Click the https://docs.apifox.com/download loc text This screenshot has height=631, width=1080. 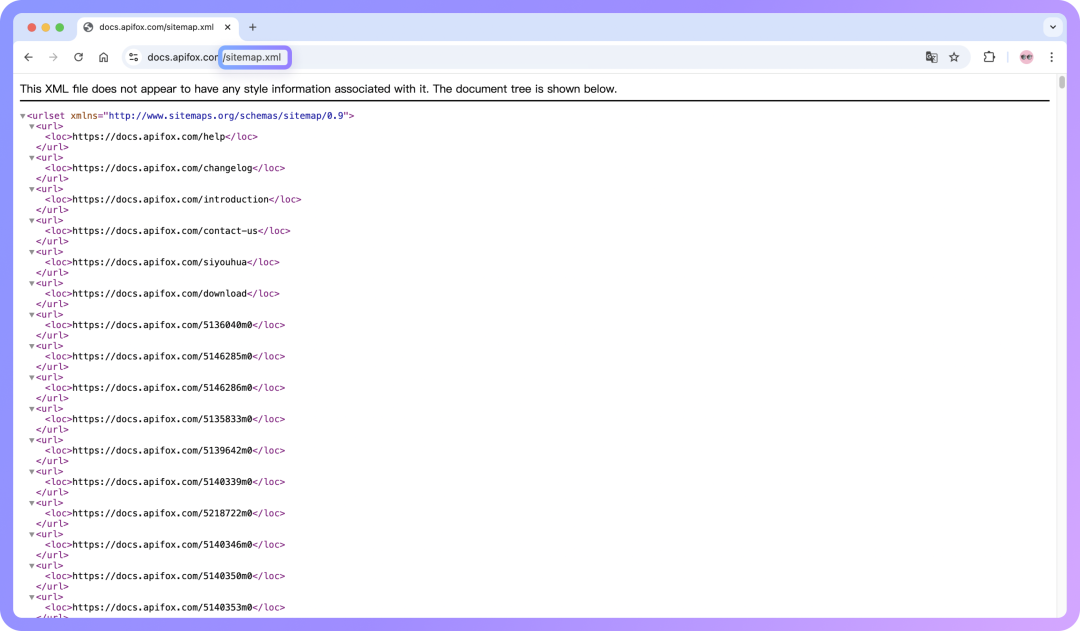160,293
